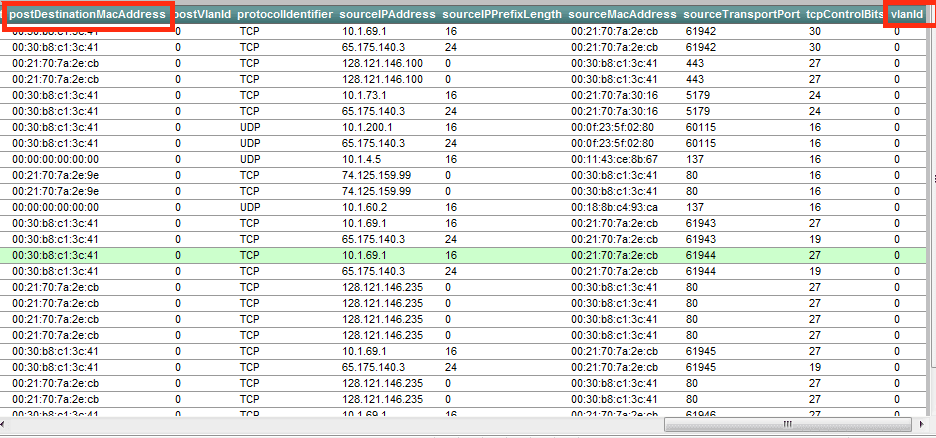The image size is (936, 438).
Task: Click tcpControlBits 24 in the 10.1.73.1 row
Action: pyautogui.click(x=815, y=95)
